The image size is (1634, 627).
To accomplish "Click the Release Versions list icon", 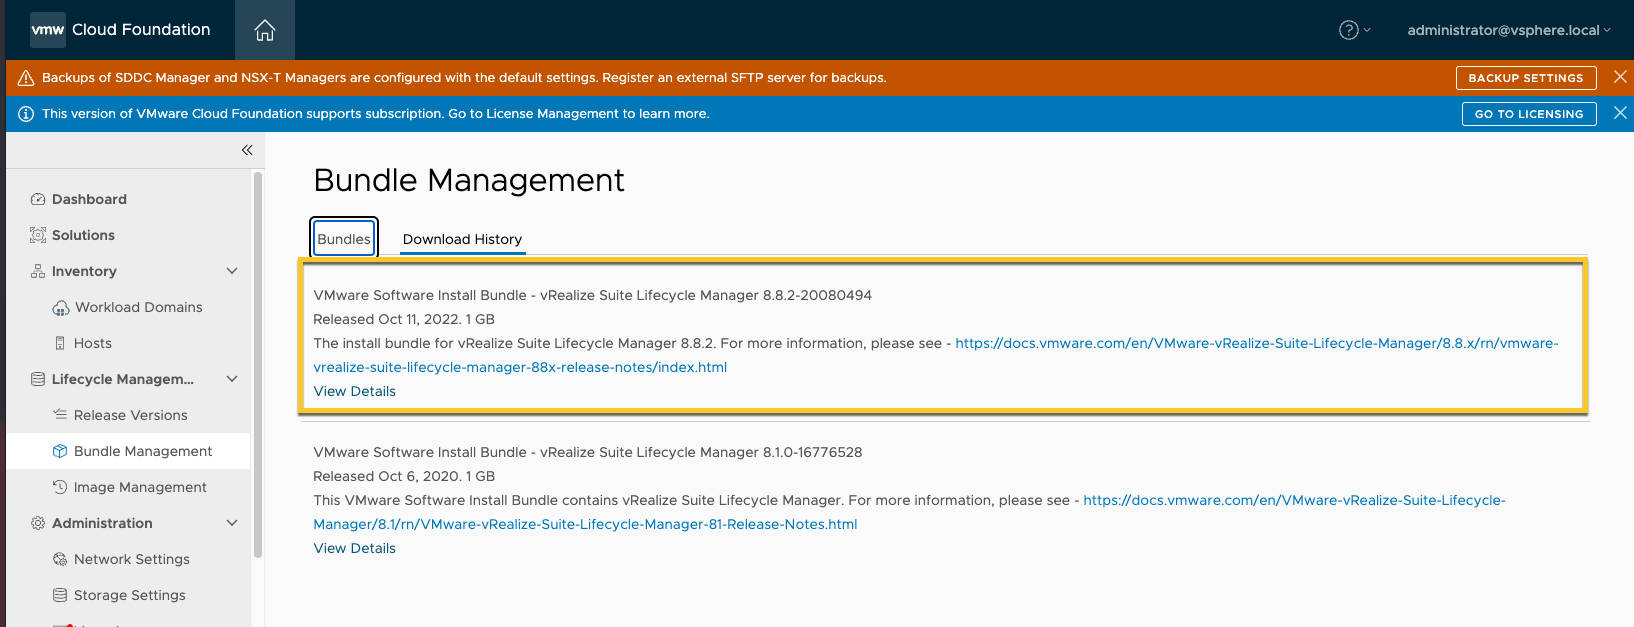I will 60,415.
